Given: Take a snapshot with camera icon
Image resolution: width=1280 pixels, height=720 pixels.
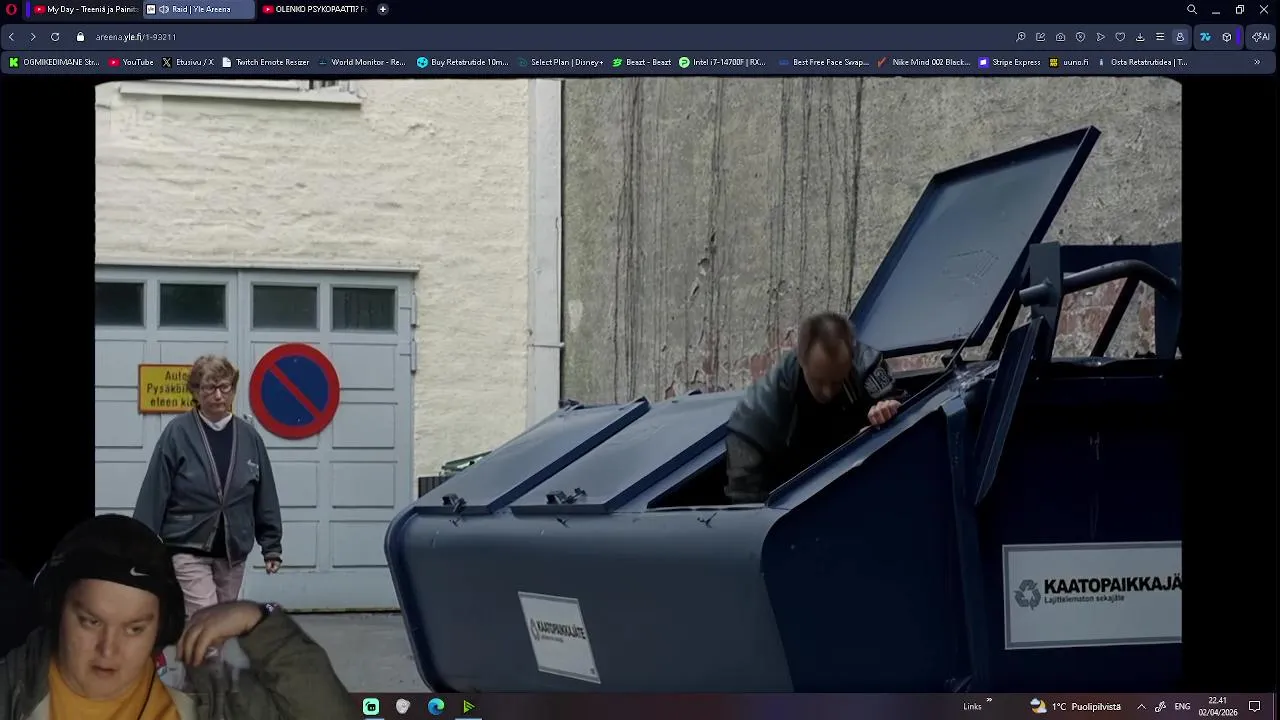Looking at the screenshot, I should click(x=1060, y=37).
